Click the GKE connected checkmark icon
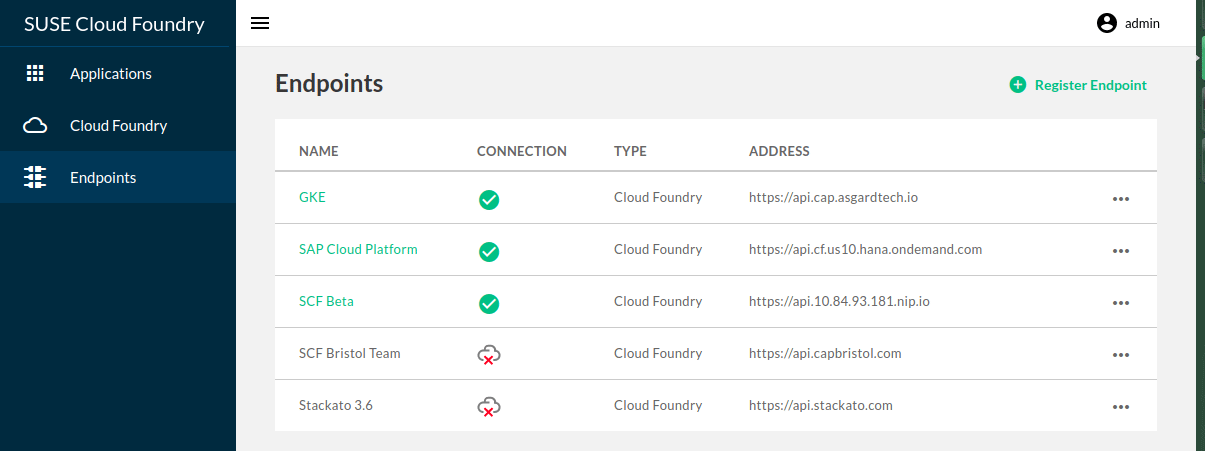 tap(489, 199)
